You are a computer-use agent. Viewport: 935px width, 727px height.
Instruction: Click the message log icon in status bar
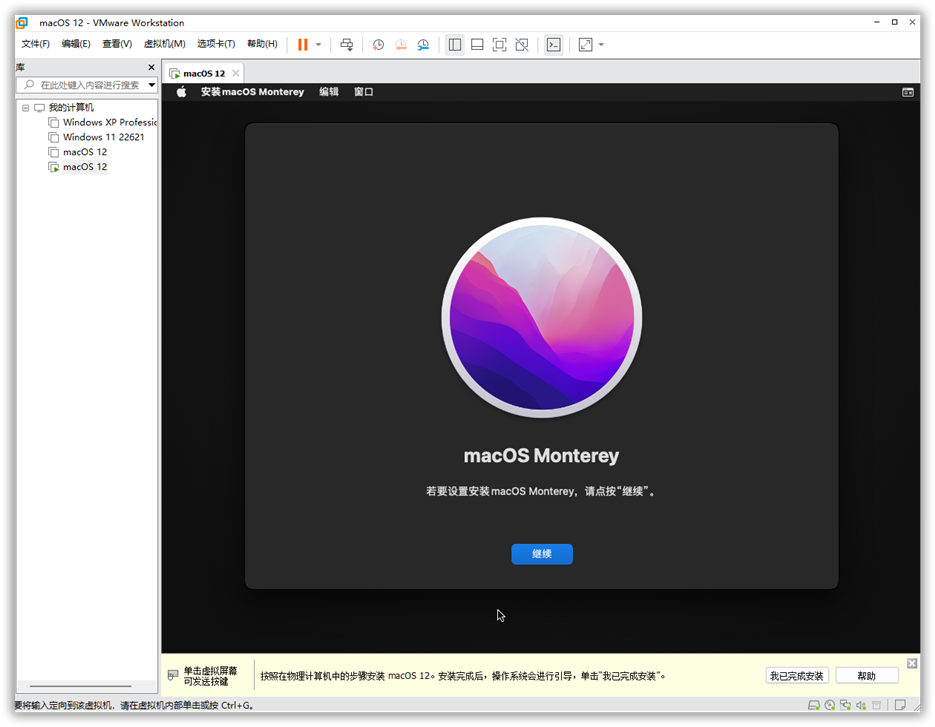point(900,706)
